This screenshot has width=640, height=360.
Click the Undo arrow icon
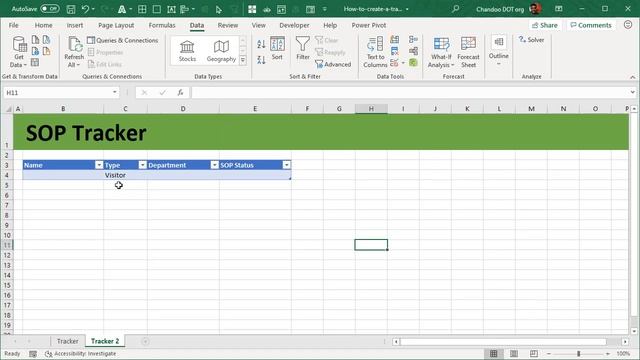click(x=85, y=9)
